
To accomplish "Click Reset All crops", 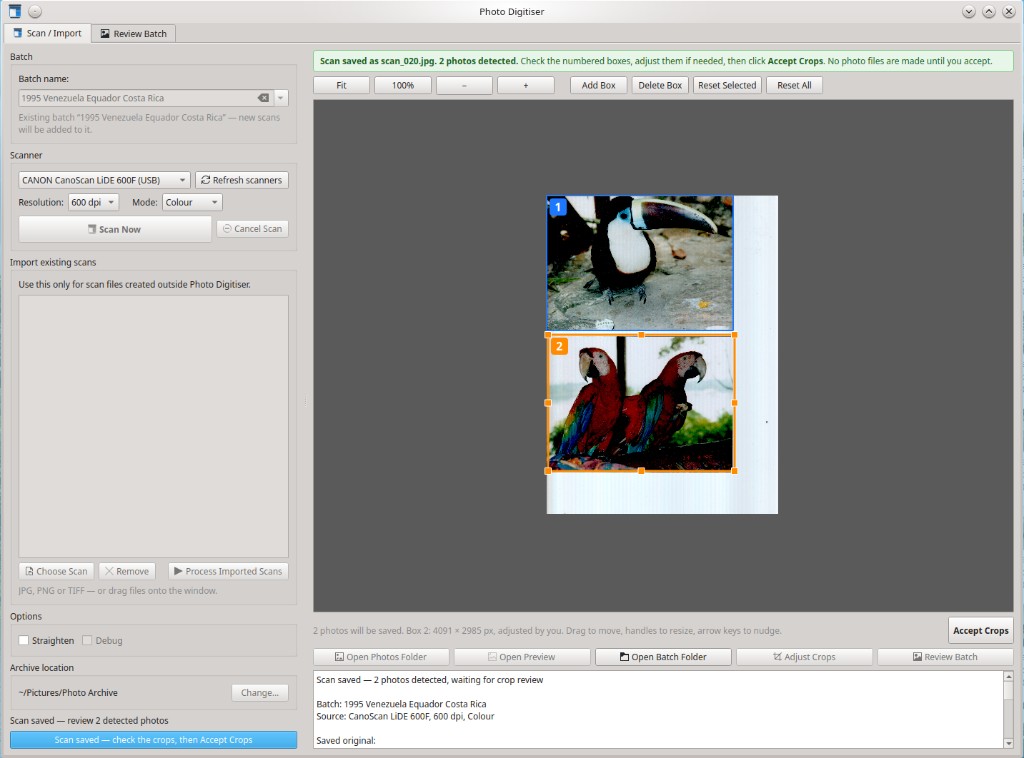I will (794, 86).
